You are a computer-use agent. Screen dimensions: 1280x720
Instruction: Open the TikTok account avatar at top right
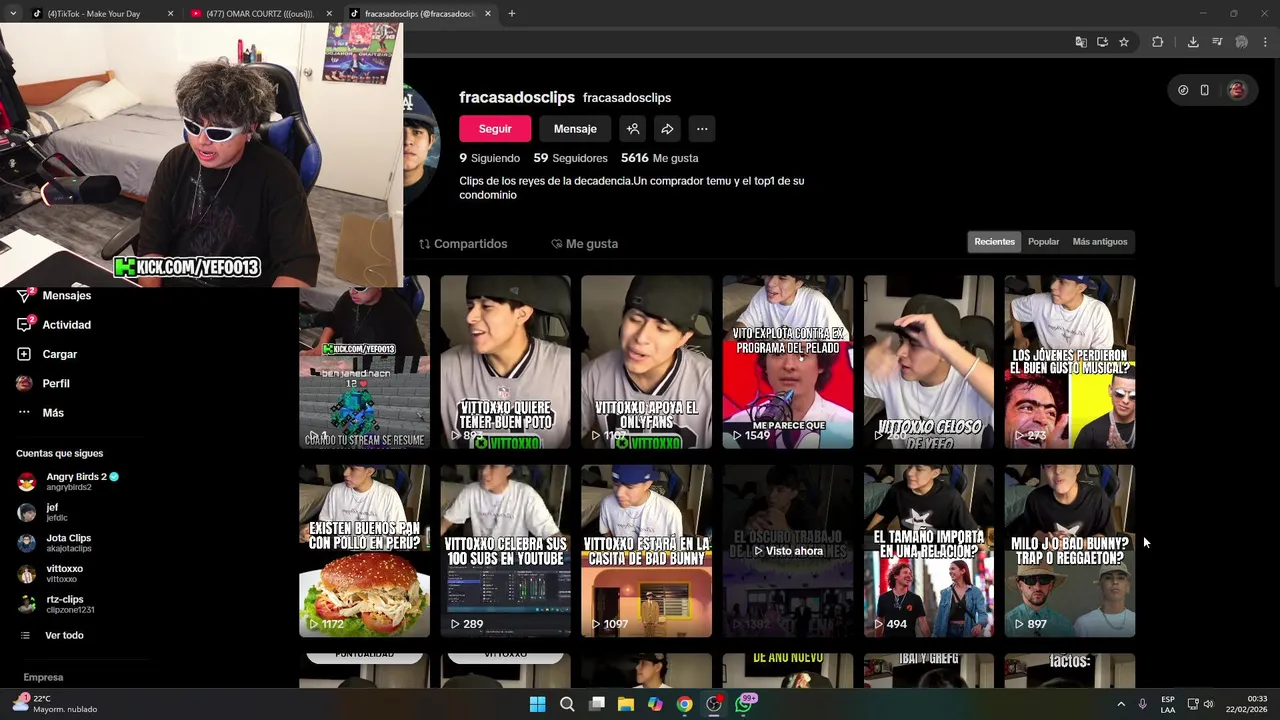(1237, 90)
